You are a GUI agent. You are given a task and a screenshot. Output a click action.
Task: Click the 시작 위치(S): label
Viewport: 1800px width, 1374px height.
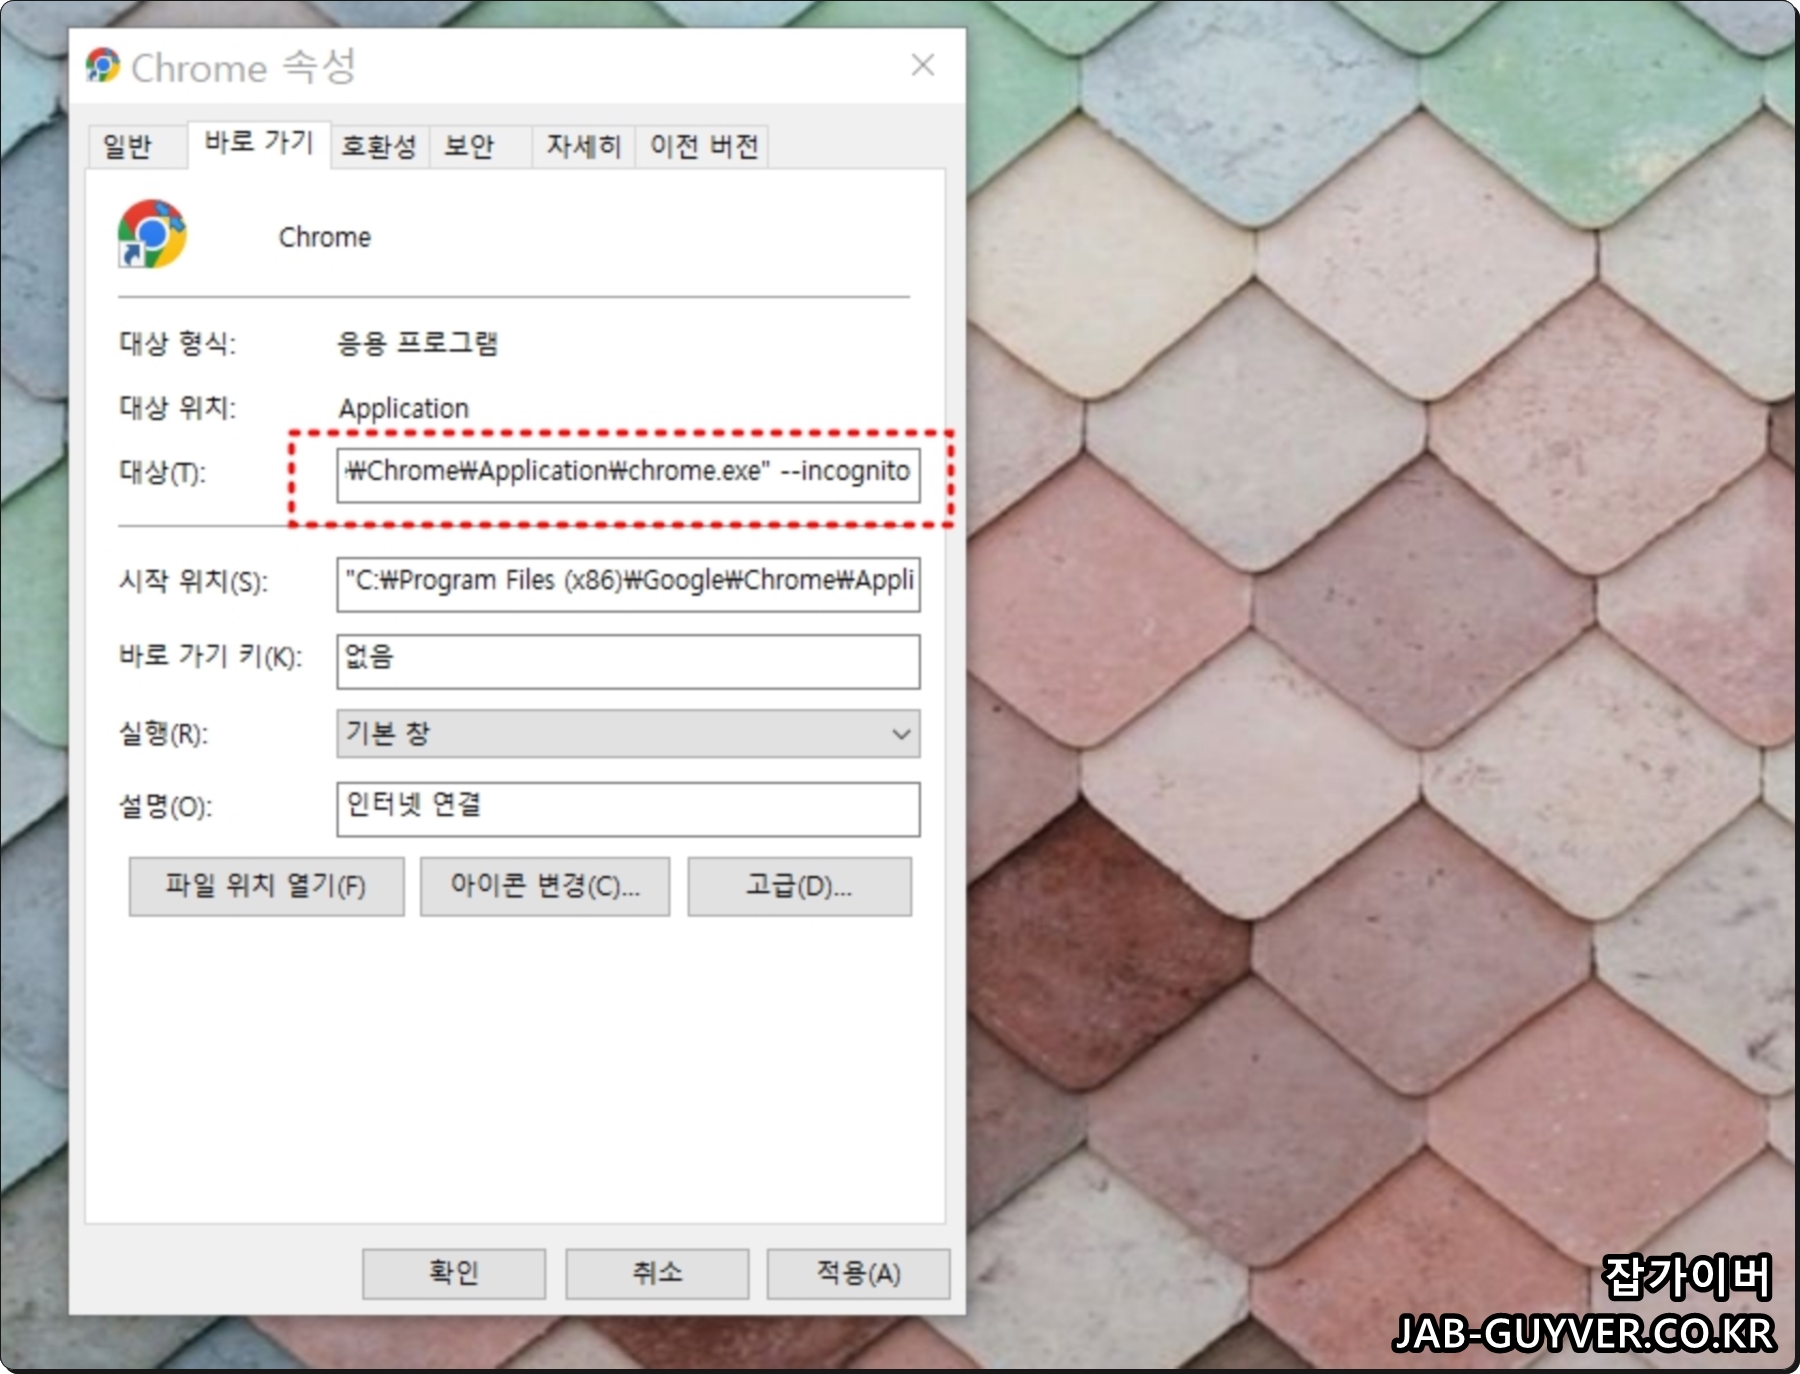point(193,581)
